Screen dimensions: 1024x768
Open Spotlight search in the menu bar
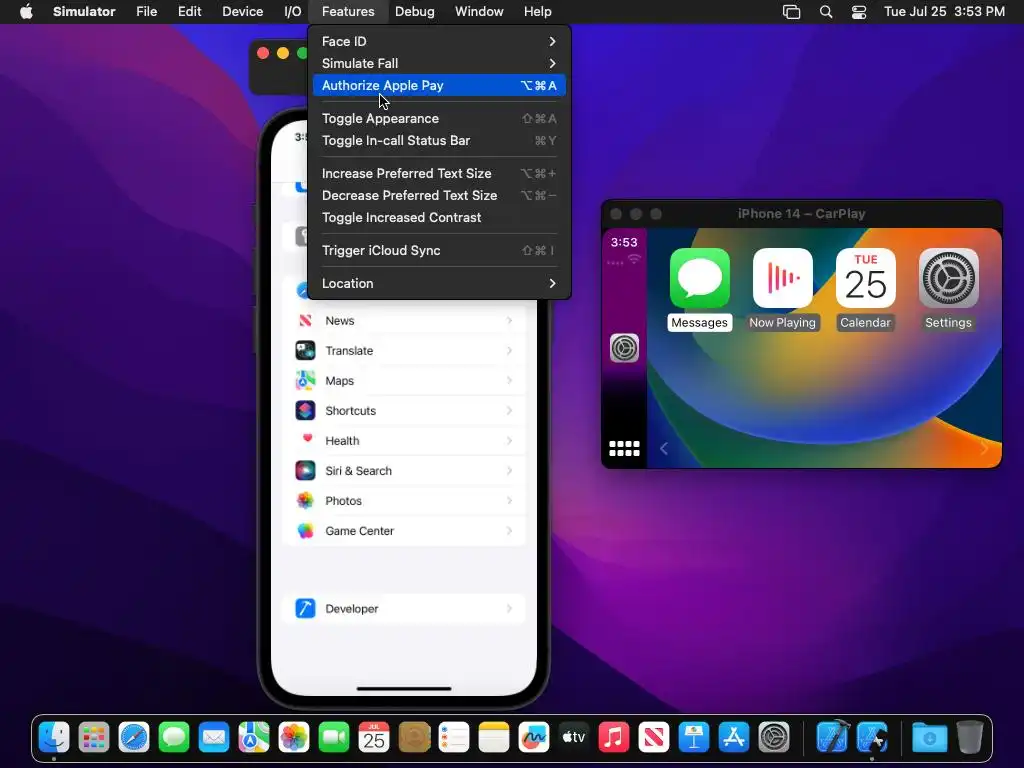click(x=825, y=12)
